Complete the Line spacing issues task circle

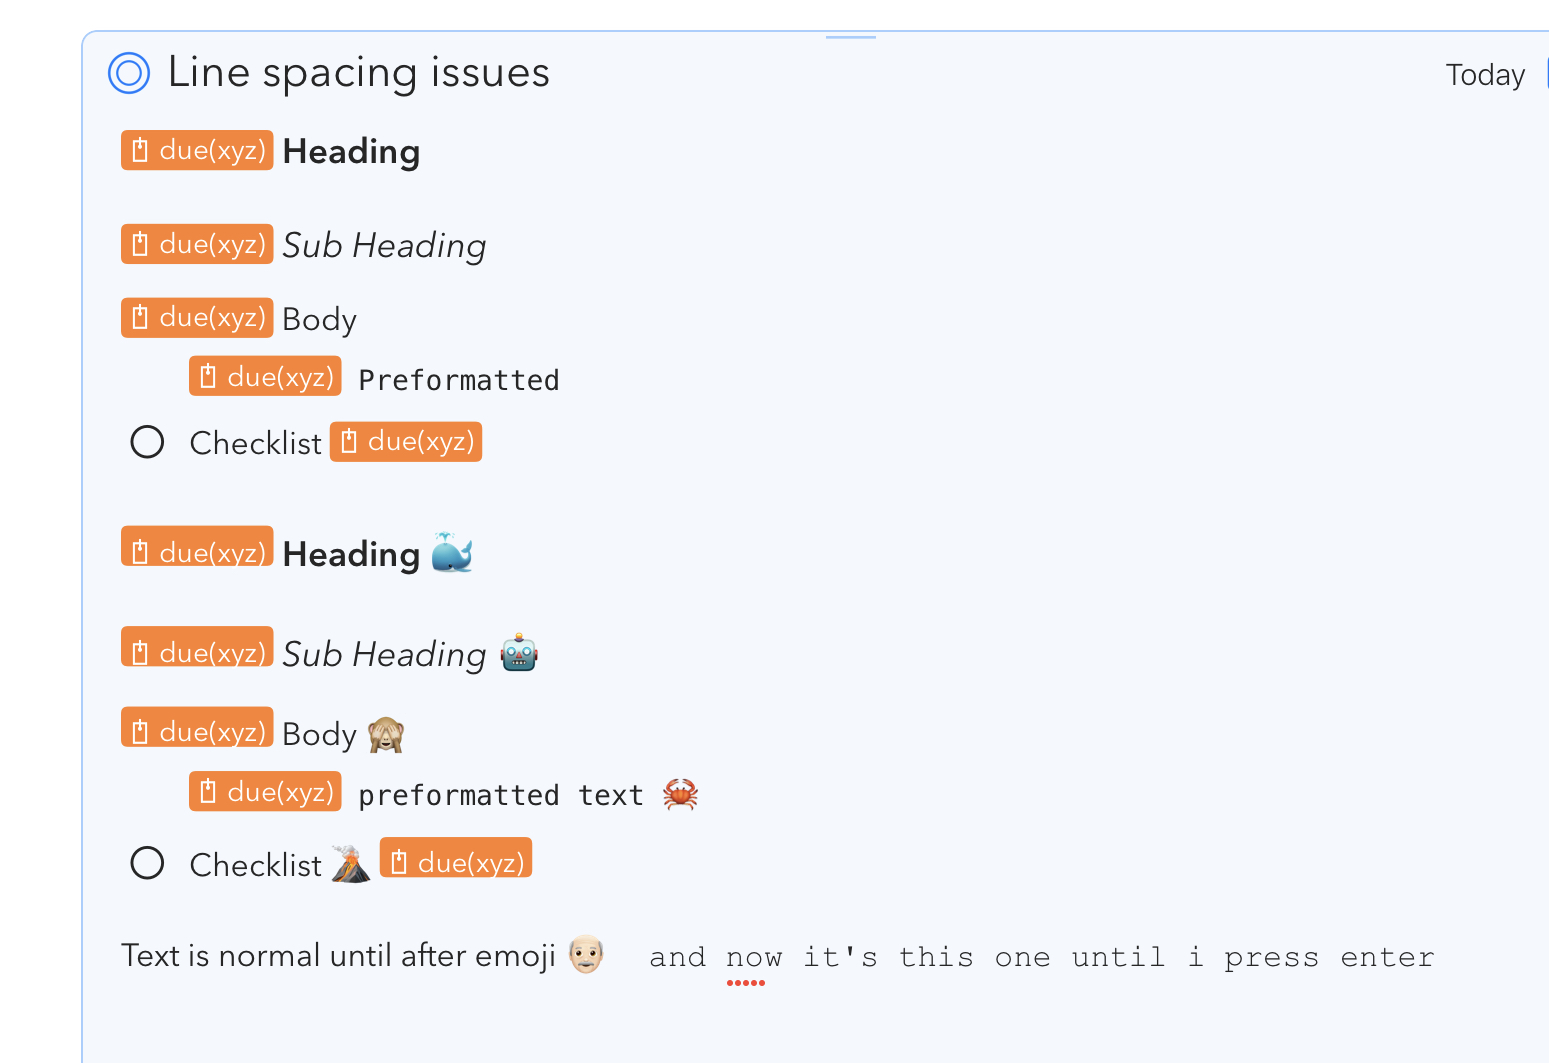pyautogui.click(x=129, y=73)
